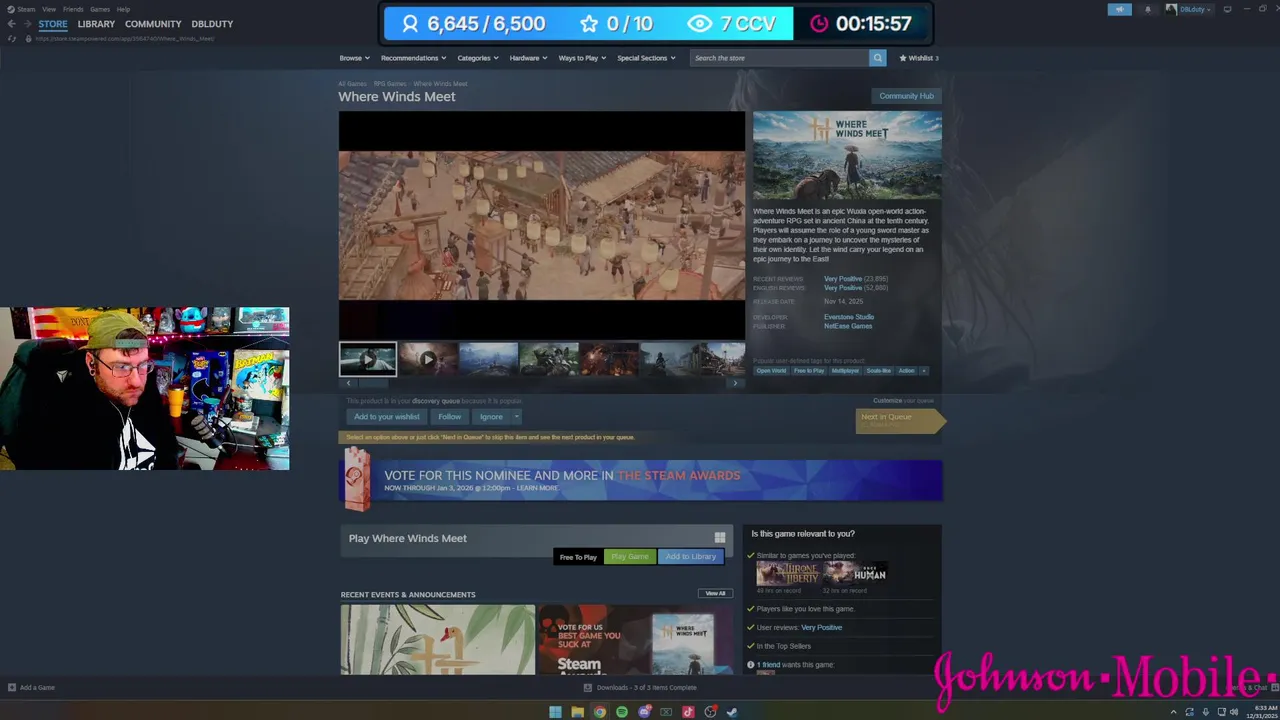1280x720 pixels.
Task: Click the Steam Awards trophy icon
Action: coord(356,479)
